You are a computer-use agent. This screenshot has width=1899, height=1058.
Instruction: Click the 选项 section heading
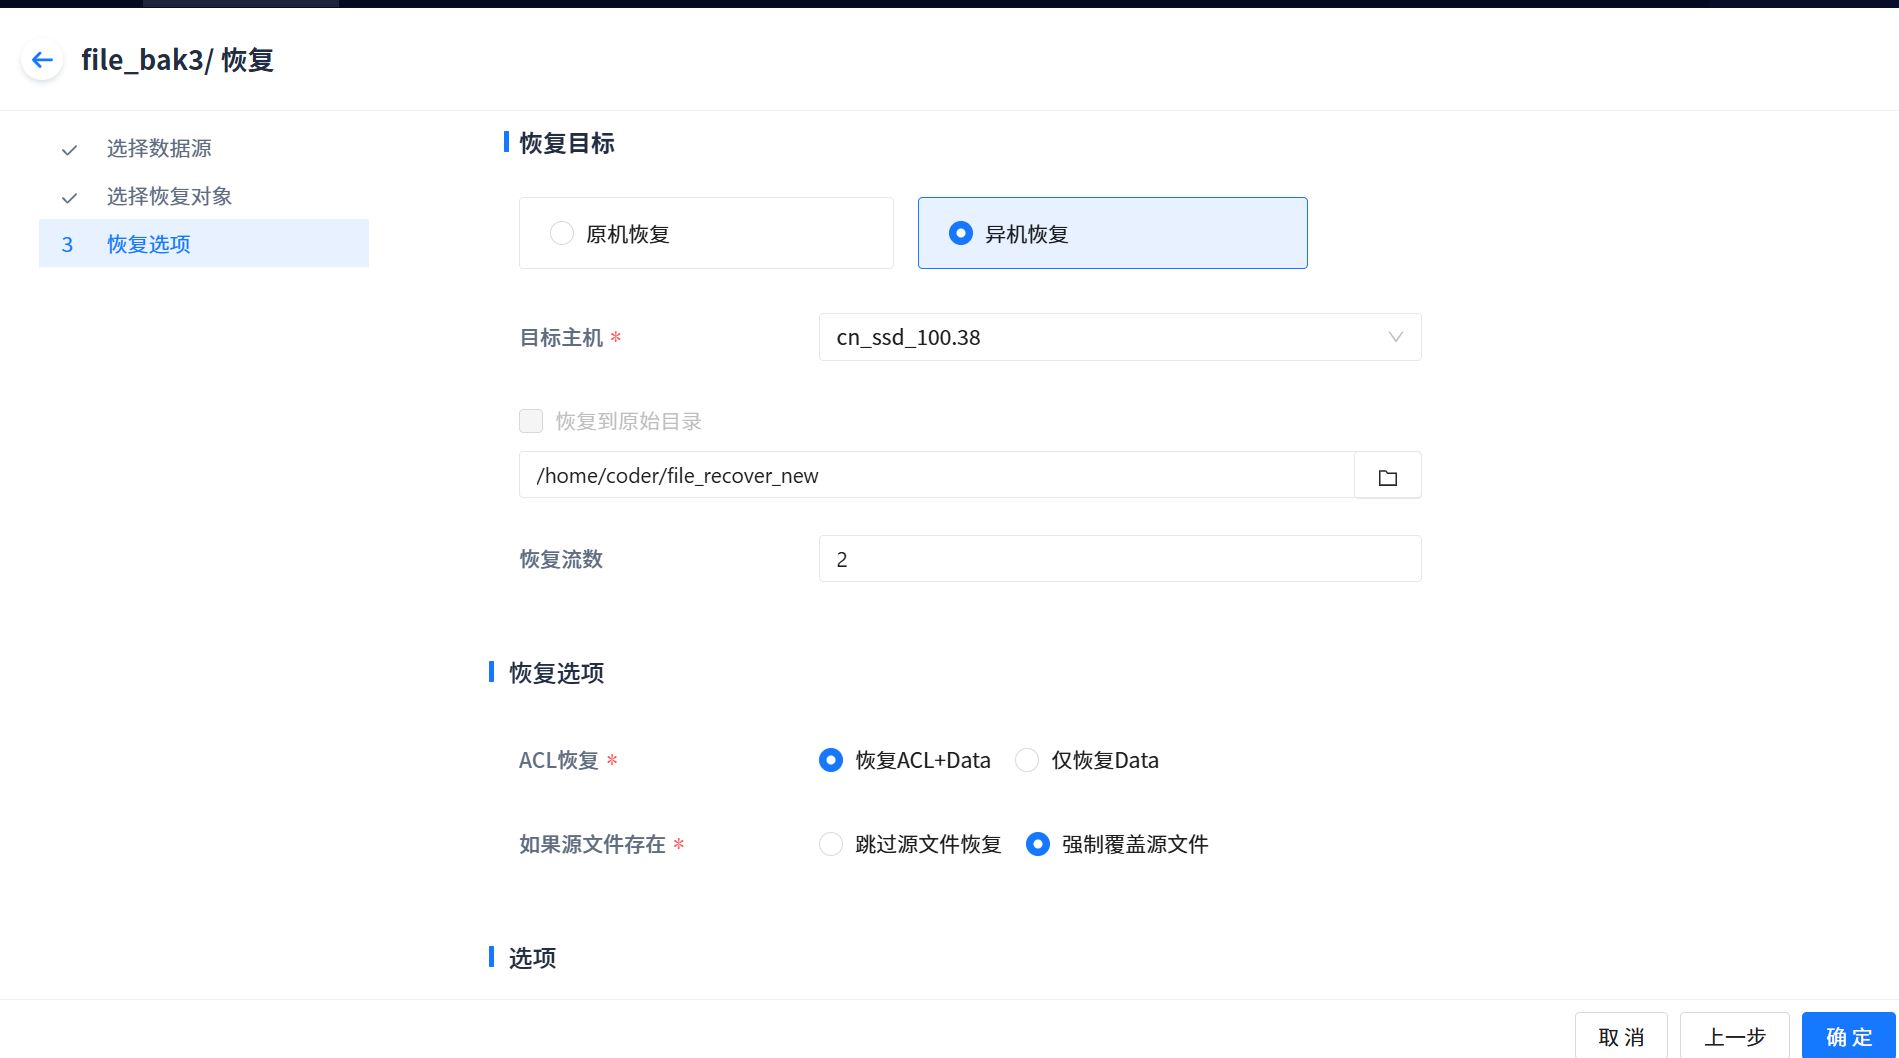tap(532, 958)
